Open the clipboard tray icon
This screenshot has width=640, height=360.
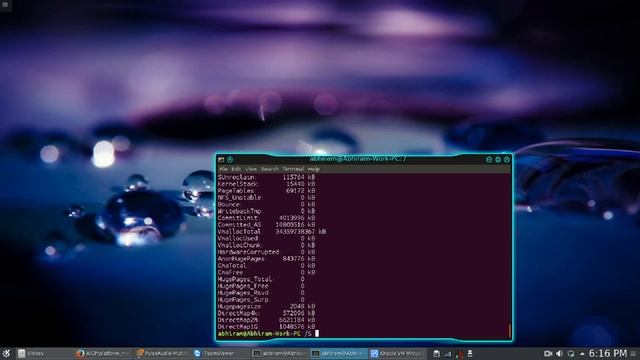pyautogui.click(x=436, y=353)
